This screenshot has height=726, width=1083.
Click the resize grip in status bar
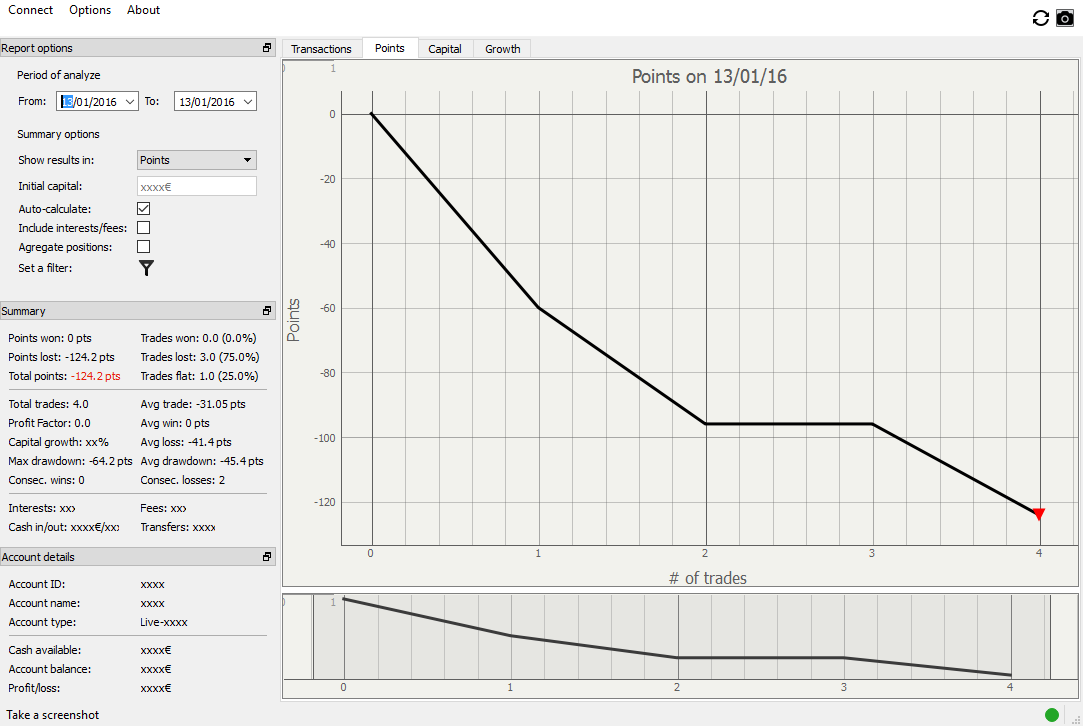coord(1076,719)
